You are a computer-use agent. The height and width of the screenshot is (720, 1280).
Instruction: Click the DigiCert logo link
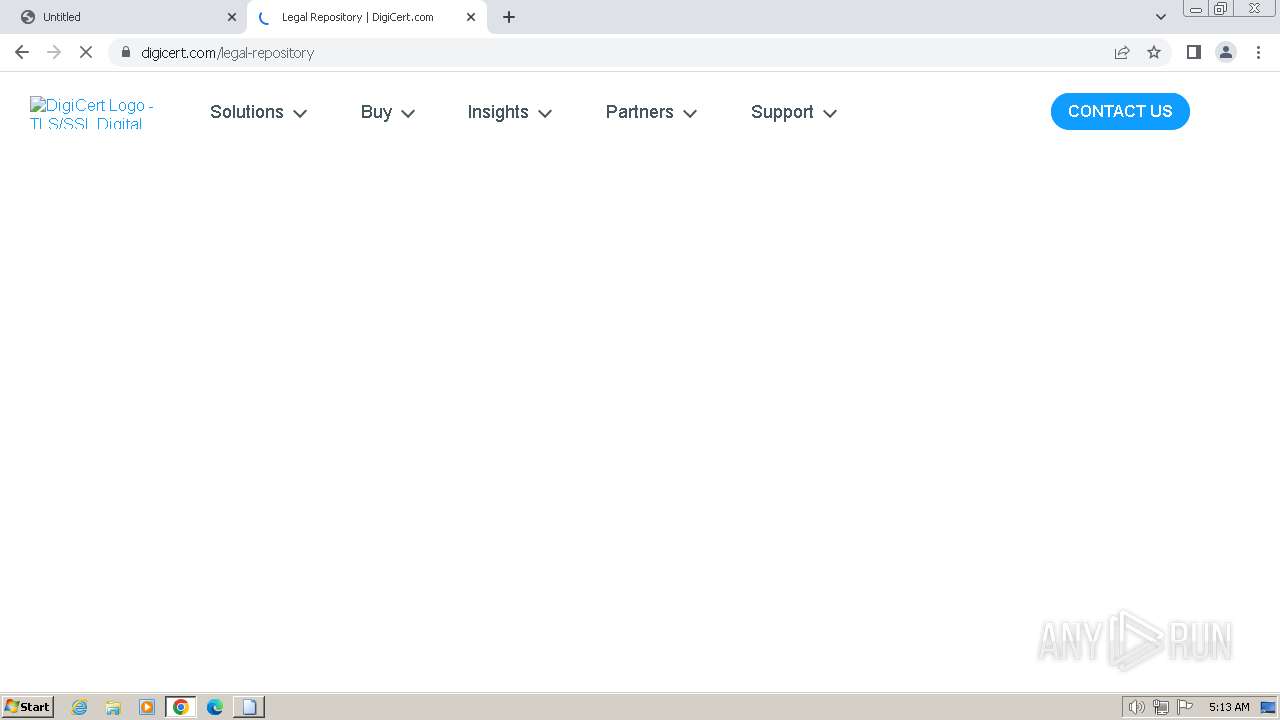(x=92, y=112)
